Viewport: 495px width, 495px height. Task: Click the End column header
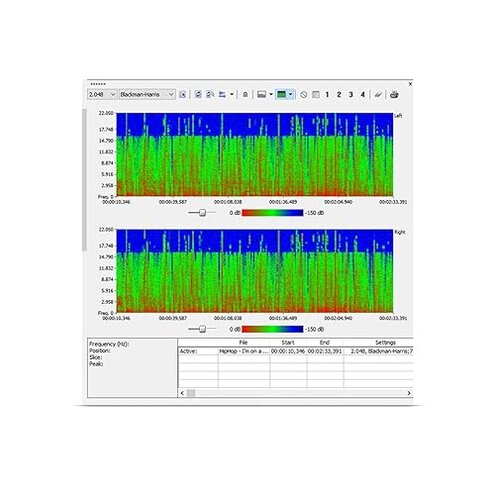(x=325, y=343)
